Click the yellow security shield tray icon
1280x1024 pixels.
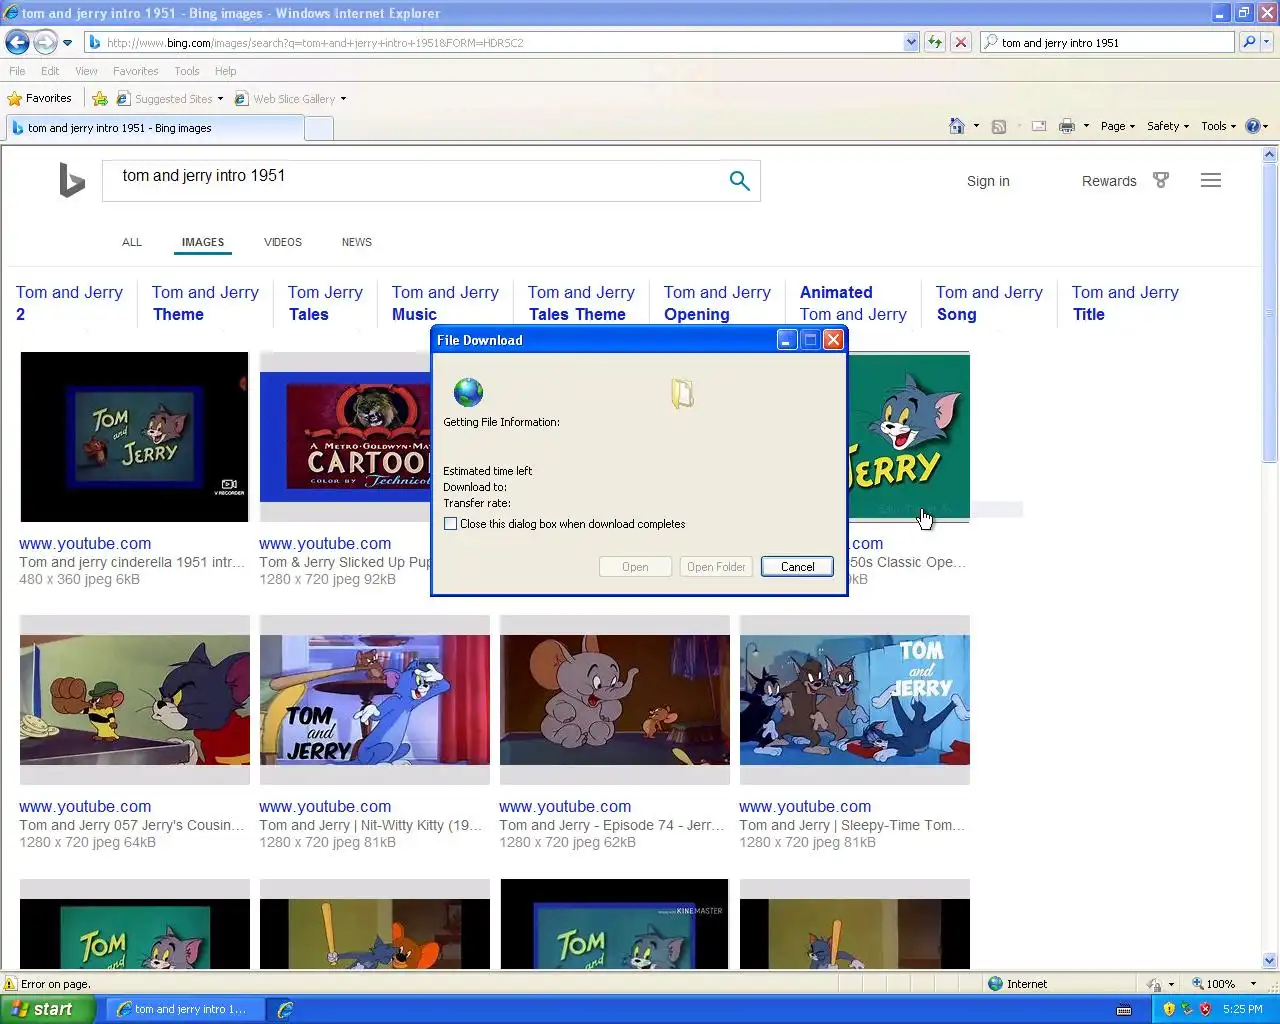pos(1168,1009)
